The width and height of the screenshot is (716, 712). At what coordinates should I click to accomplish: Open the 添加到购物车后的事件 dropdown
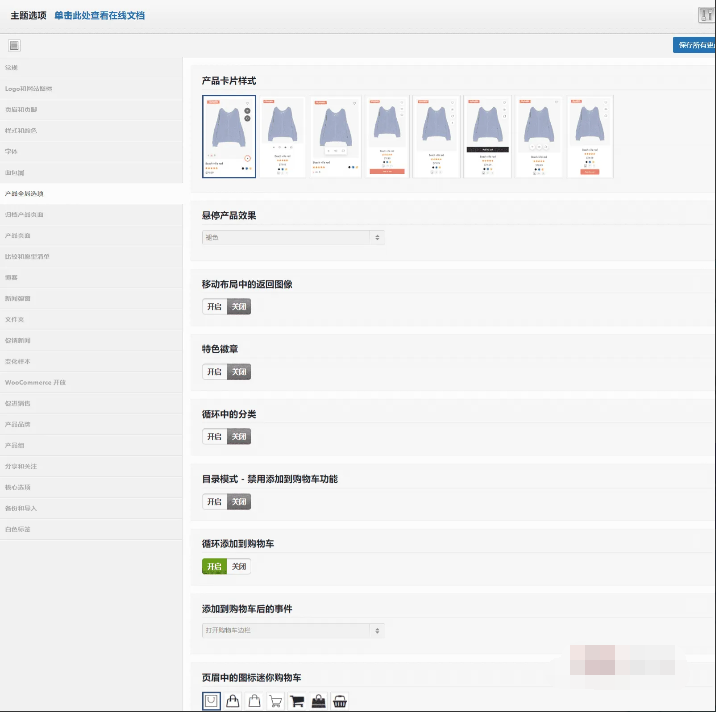(293, 630)
